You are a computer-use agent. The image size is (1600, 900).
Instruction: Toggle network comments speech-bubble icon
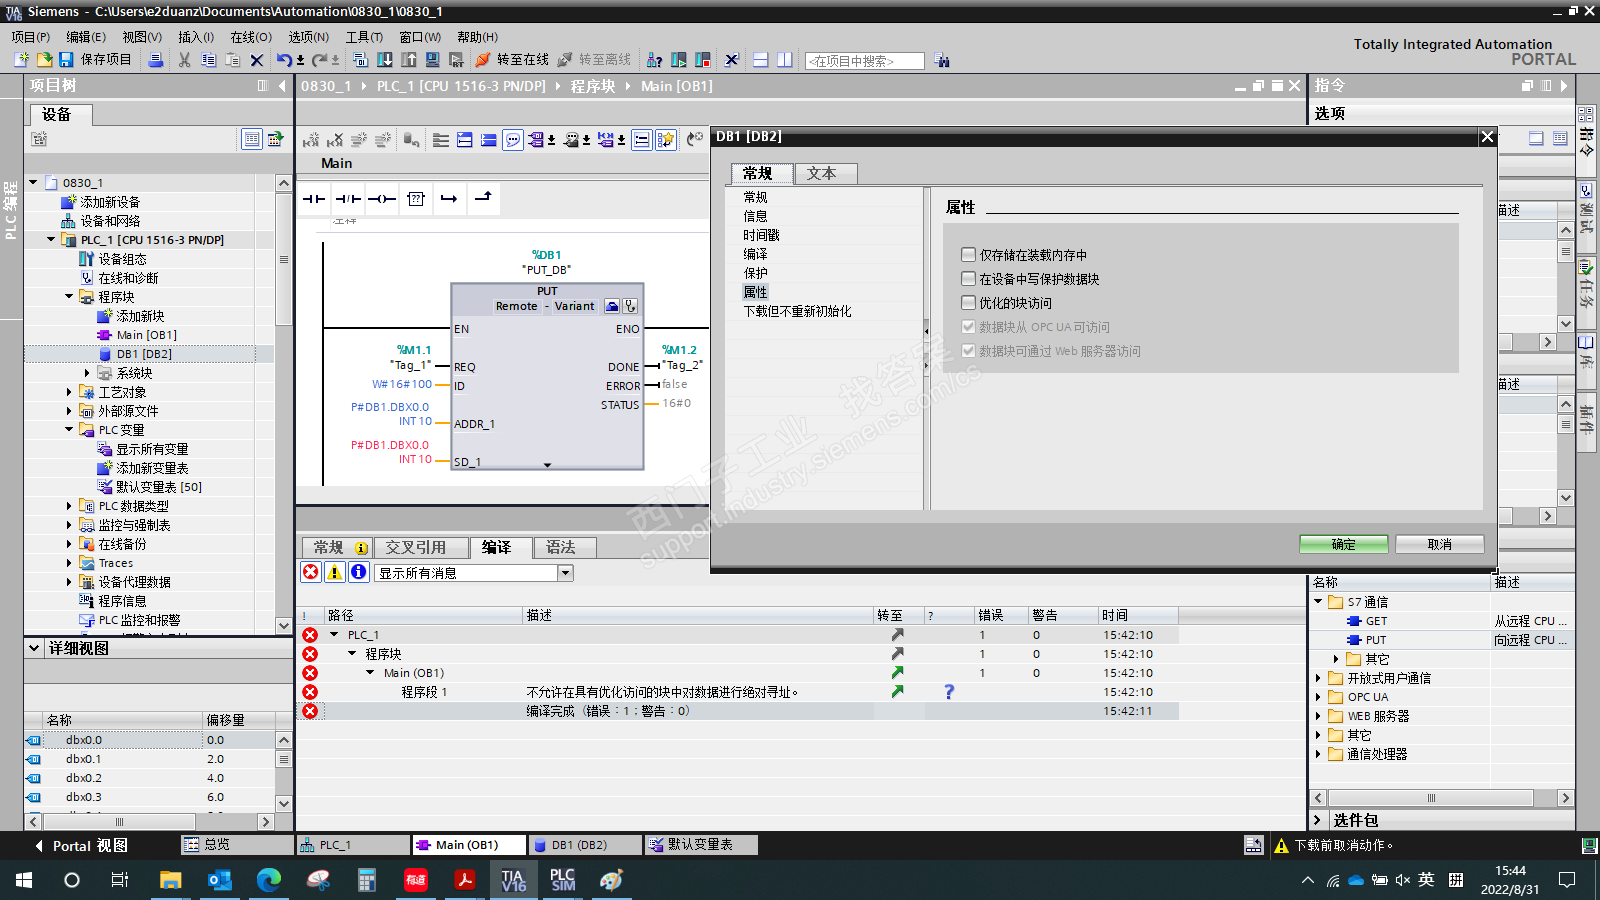513,140
